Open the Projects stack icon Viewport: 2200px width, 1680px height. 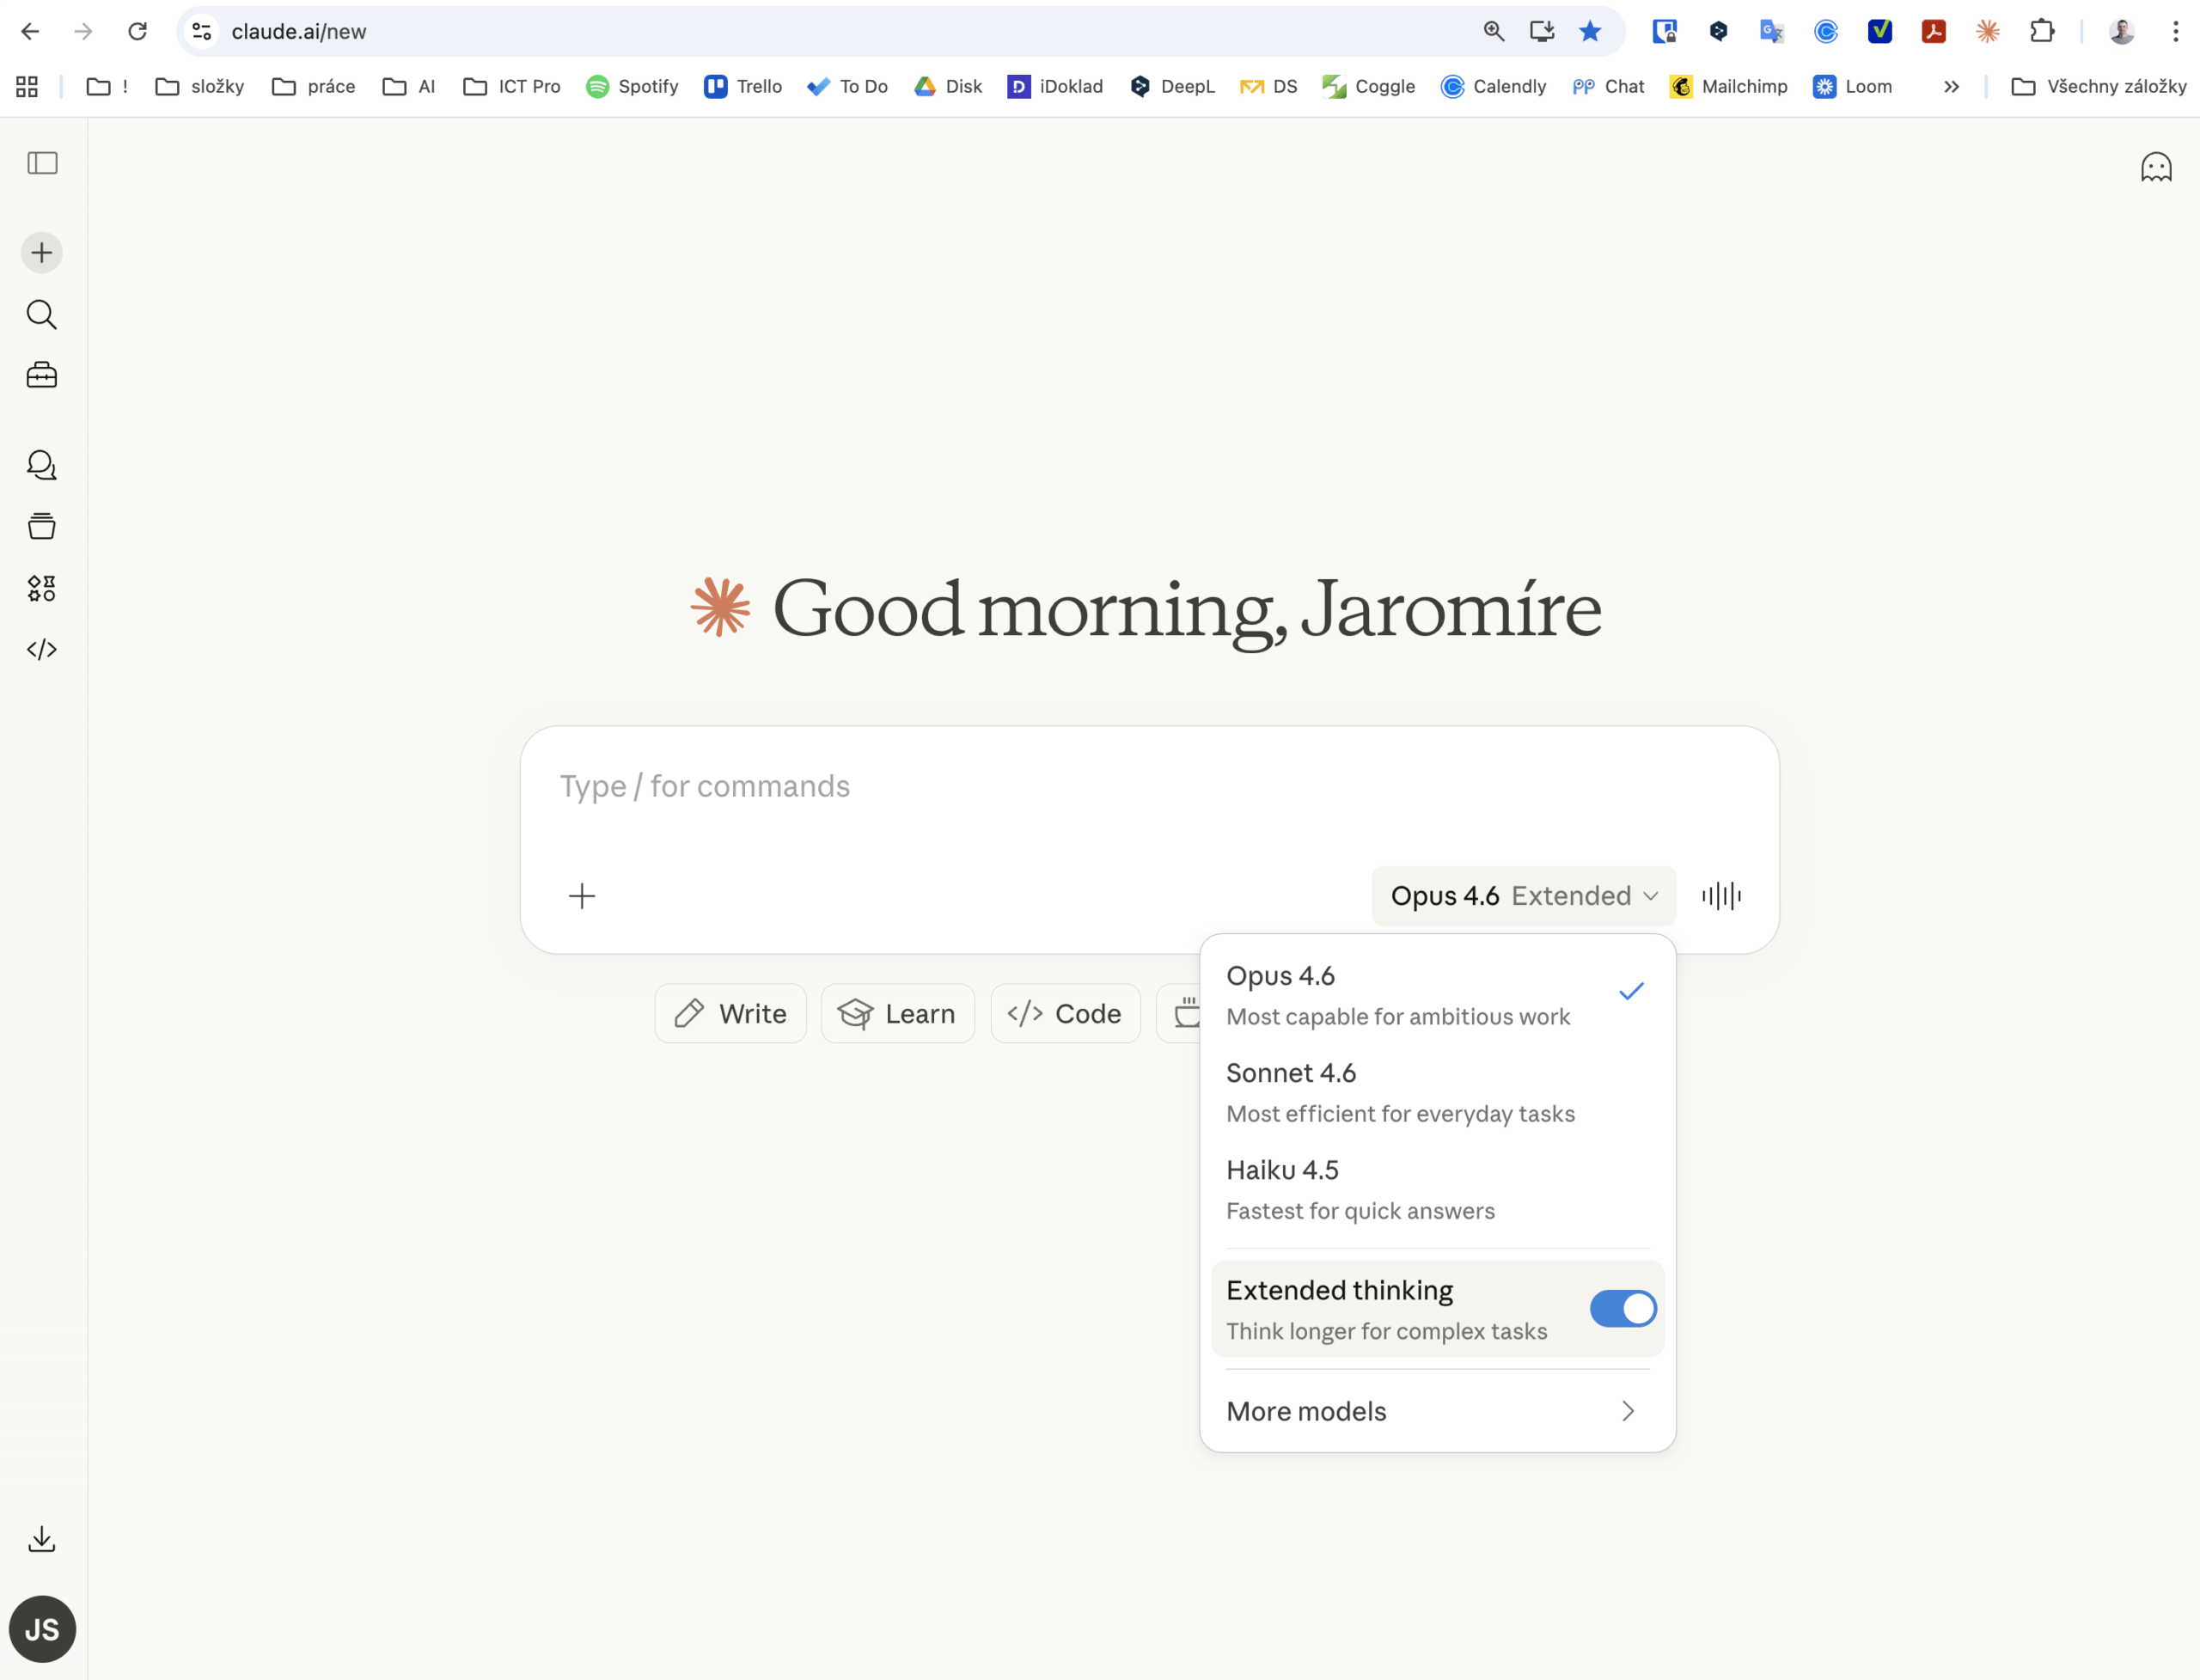point(42,527)
